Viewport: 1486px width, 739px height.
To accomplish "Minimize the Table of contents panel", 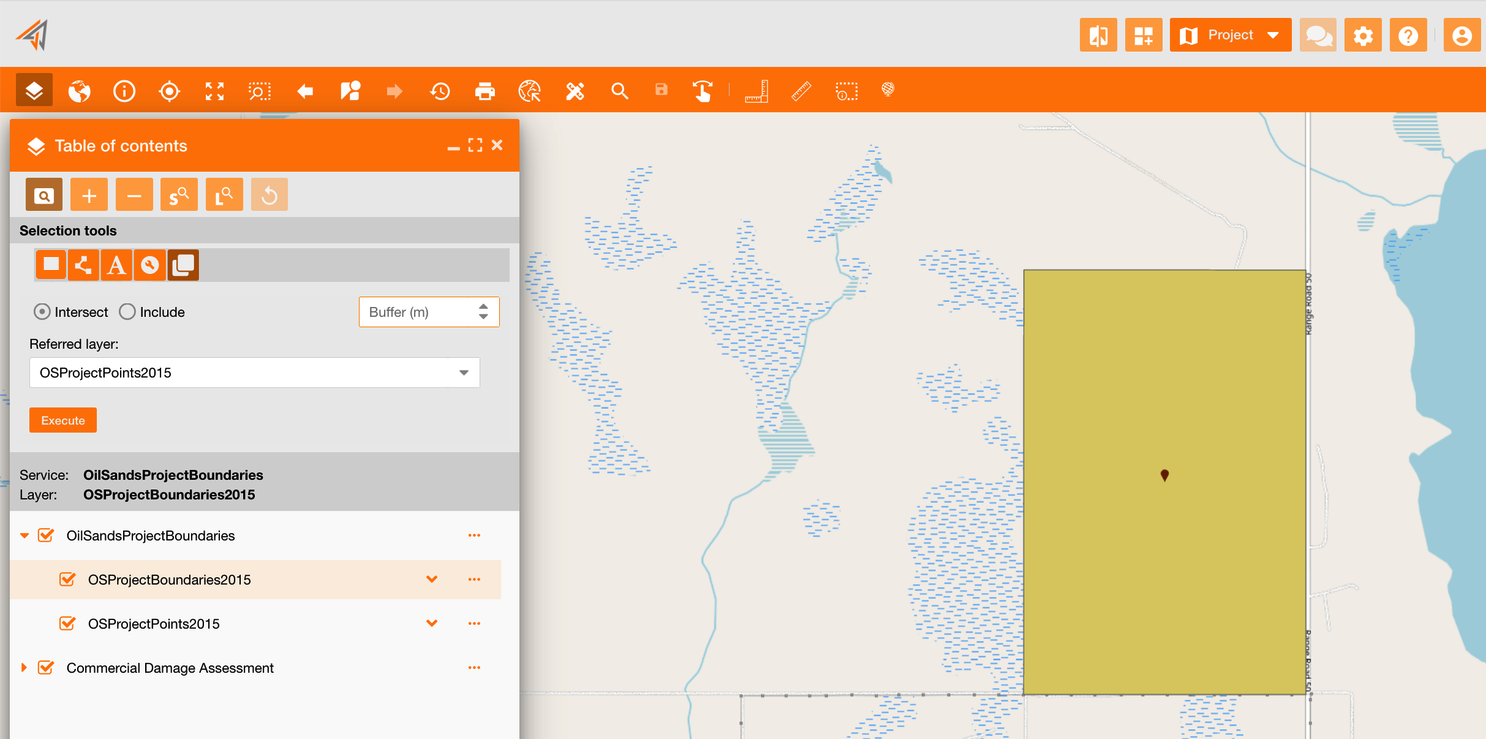I will pos(453,147).
